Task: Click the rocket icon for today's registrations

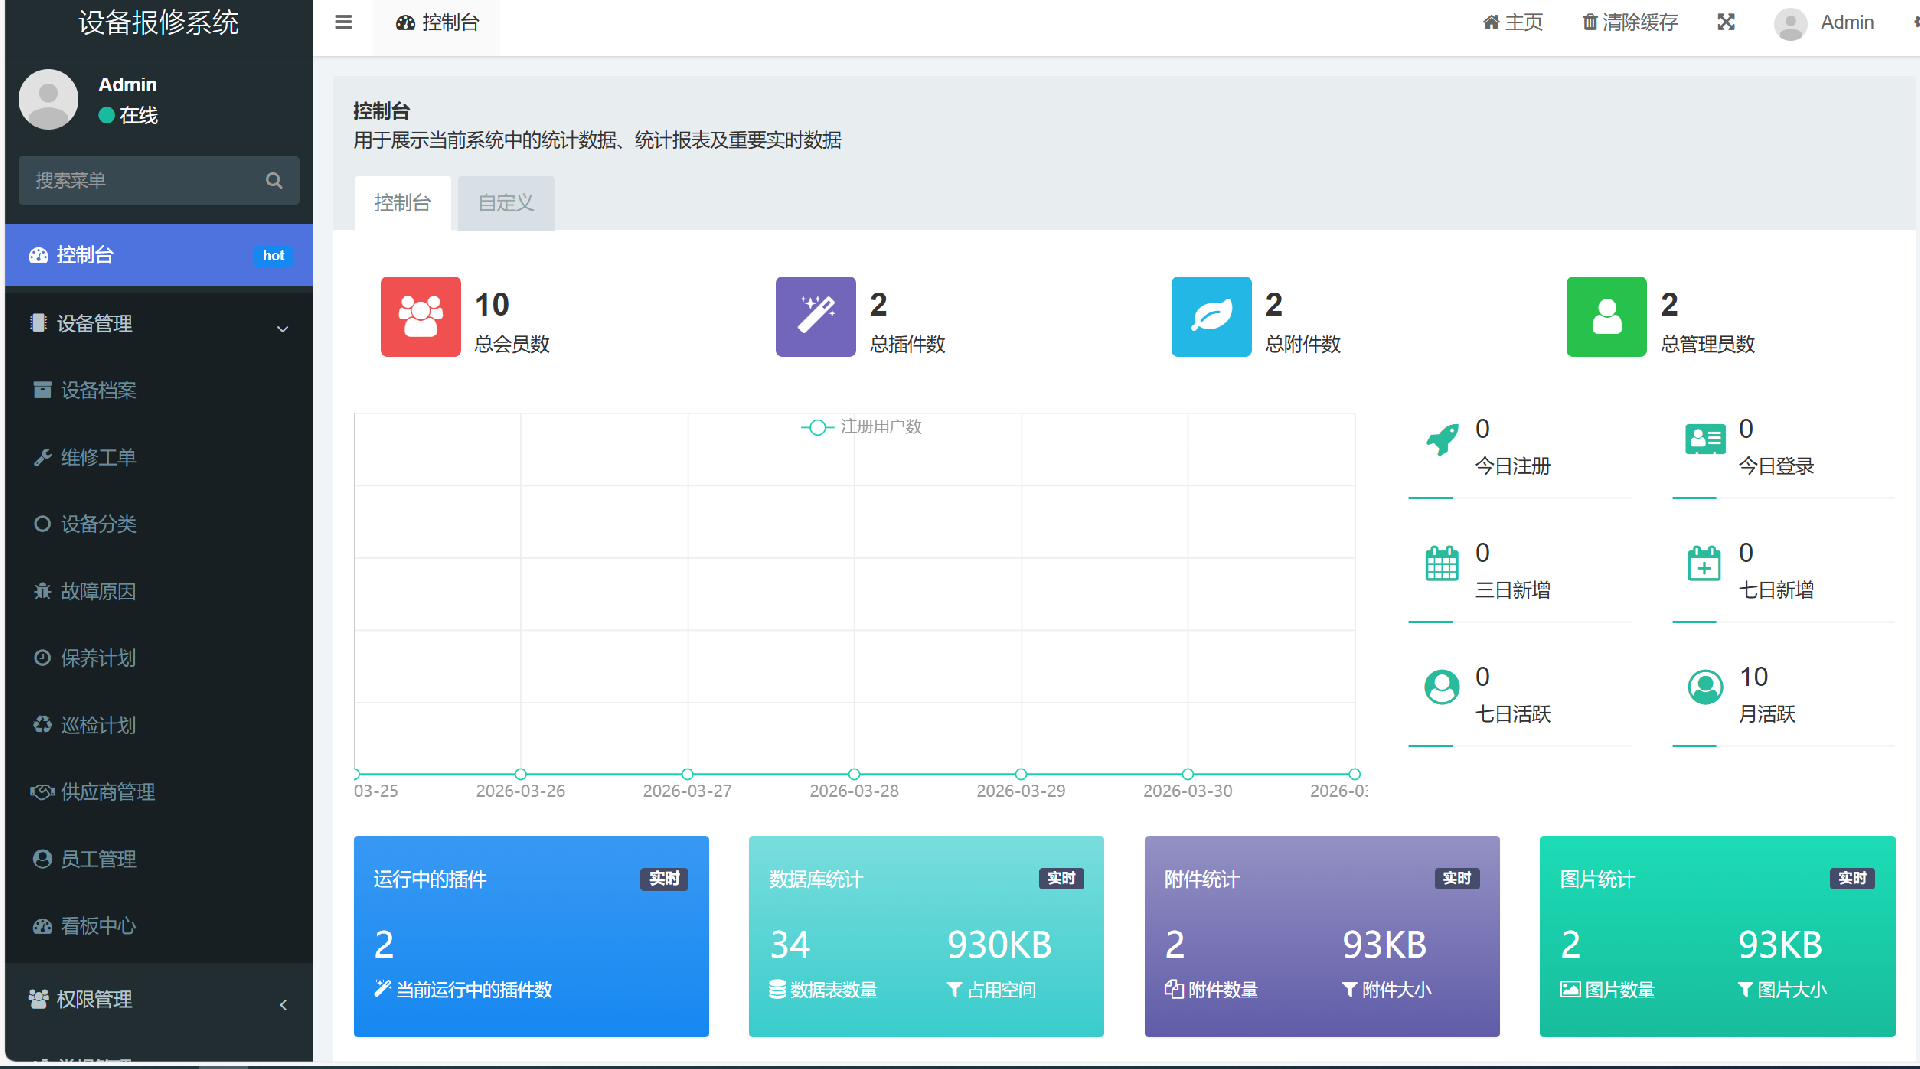Action: (x=1441, y=440)
